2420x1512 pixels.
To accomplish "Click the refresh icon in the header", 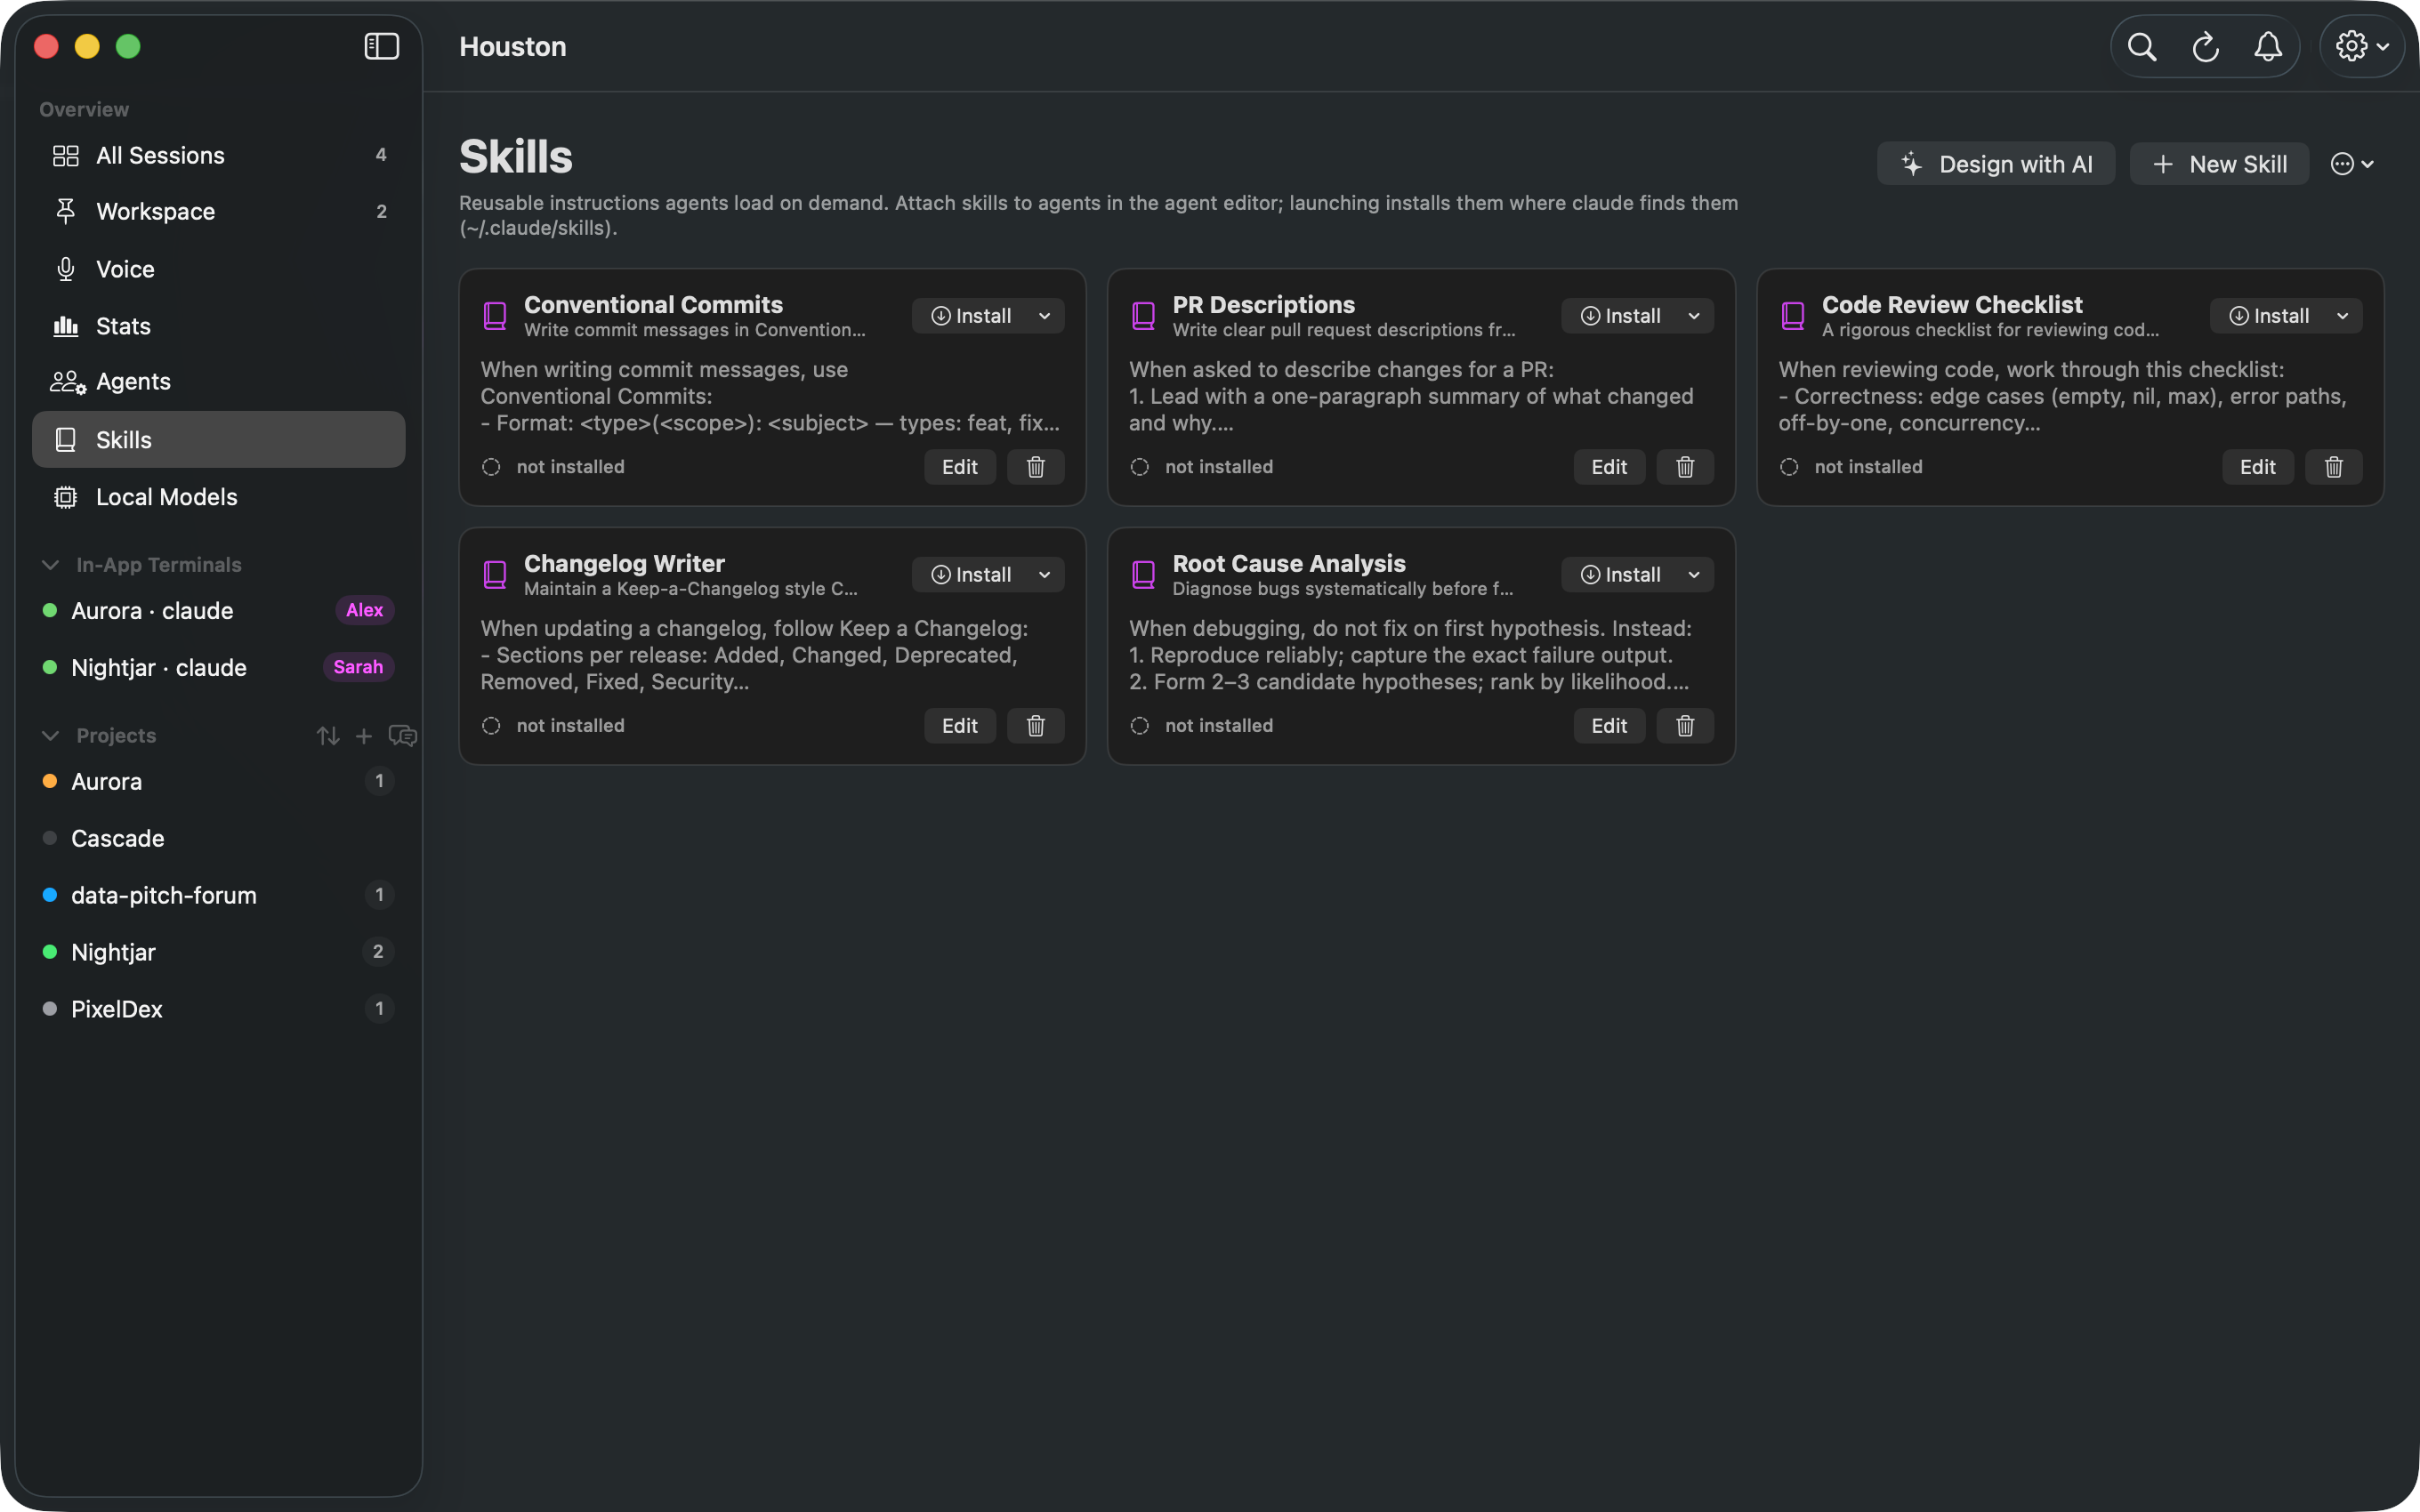I will pos(2205,46).
